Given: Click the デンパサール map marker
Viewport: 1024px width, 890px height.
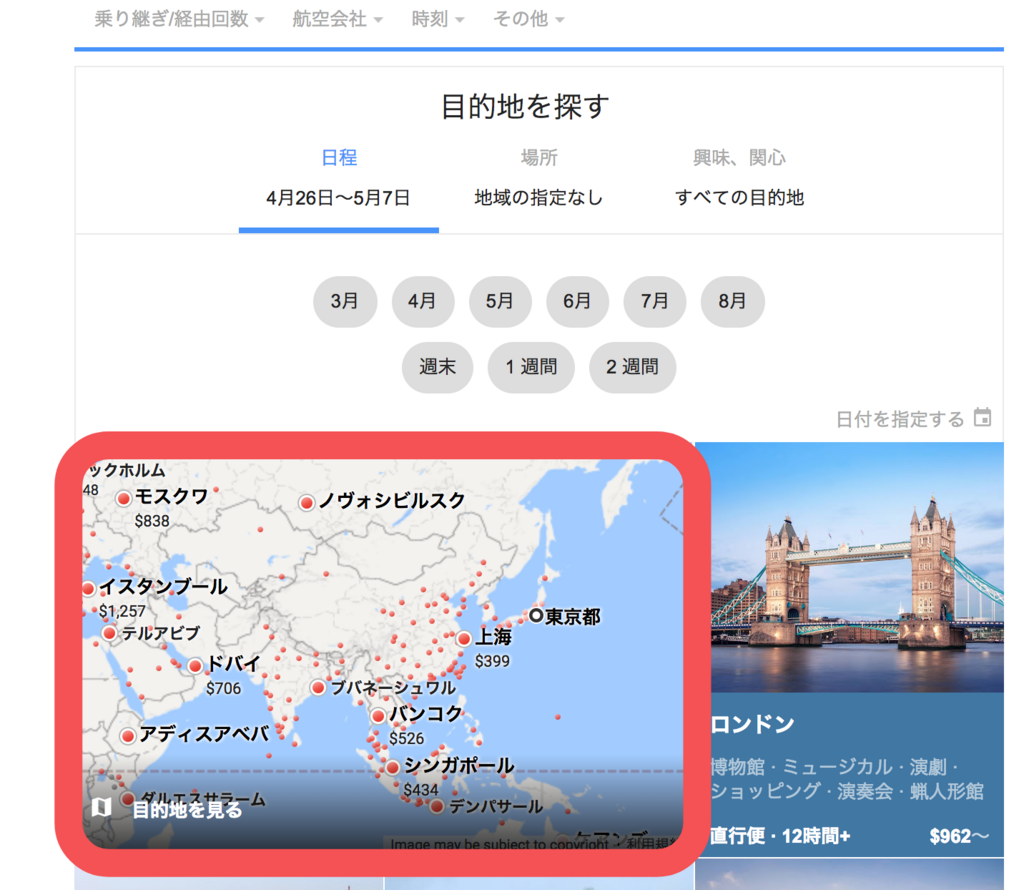Looking at the screenshot, I should click(x=437, y=807).
